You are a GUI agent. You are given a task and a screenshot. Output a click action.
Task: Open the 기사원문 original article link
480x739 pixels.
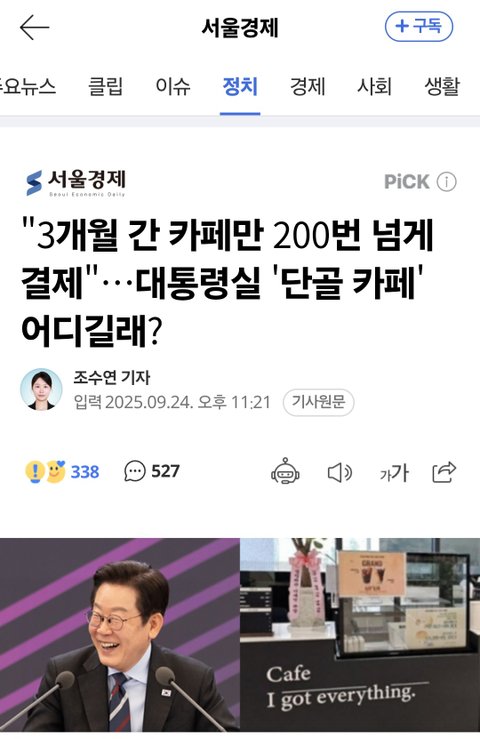tap(318, 402)
